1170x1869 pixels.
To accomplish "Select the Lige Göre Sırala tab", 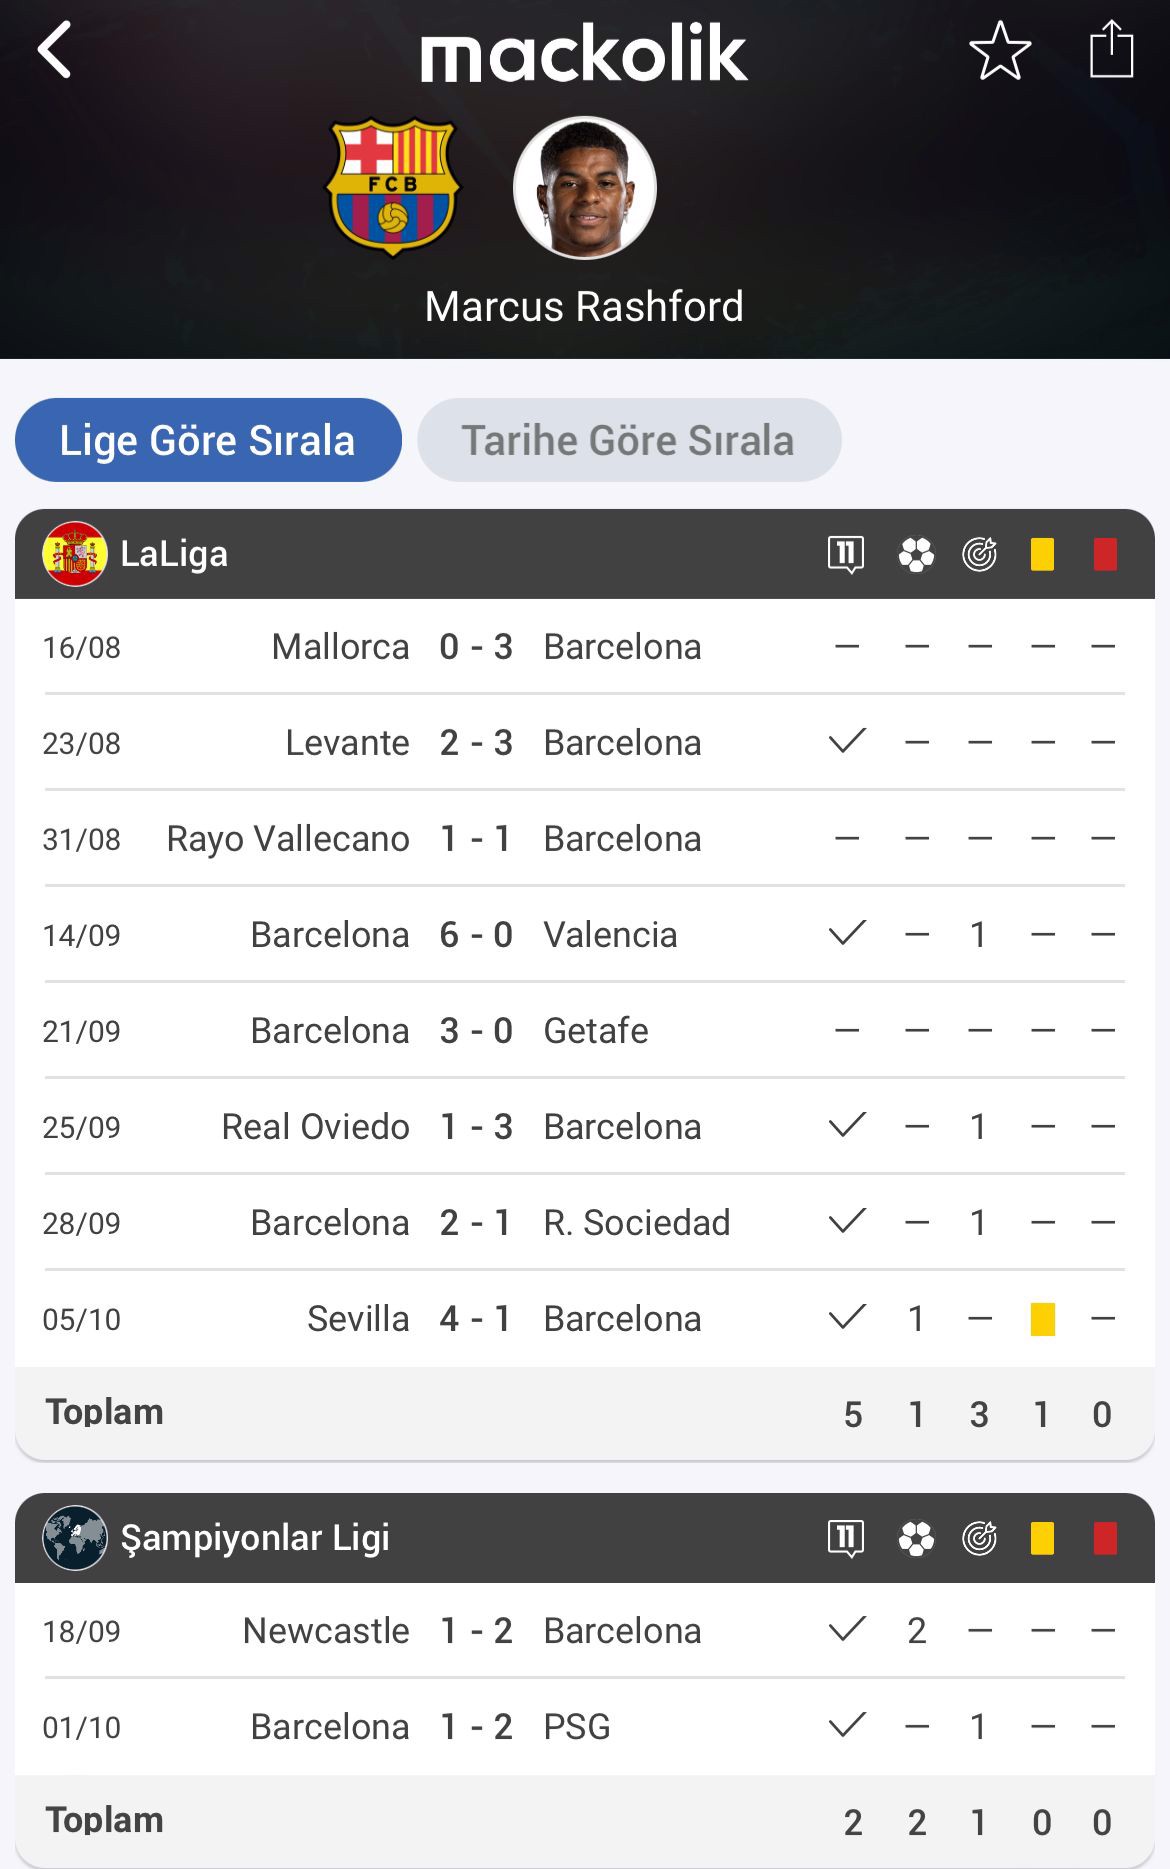I will tap(208, 440).
